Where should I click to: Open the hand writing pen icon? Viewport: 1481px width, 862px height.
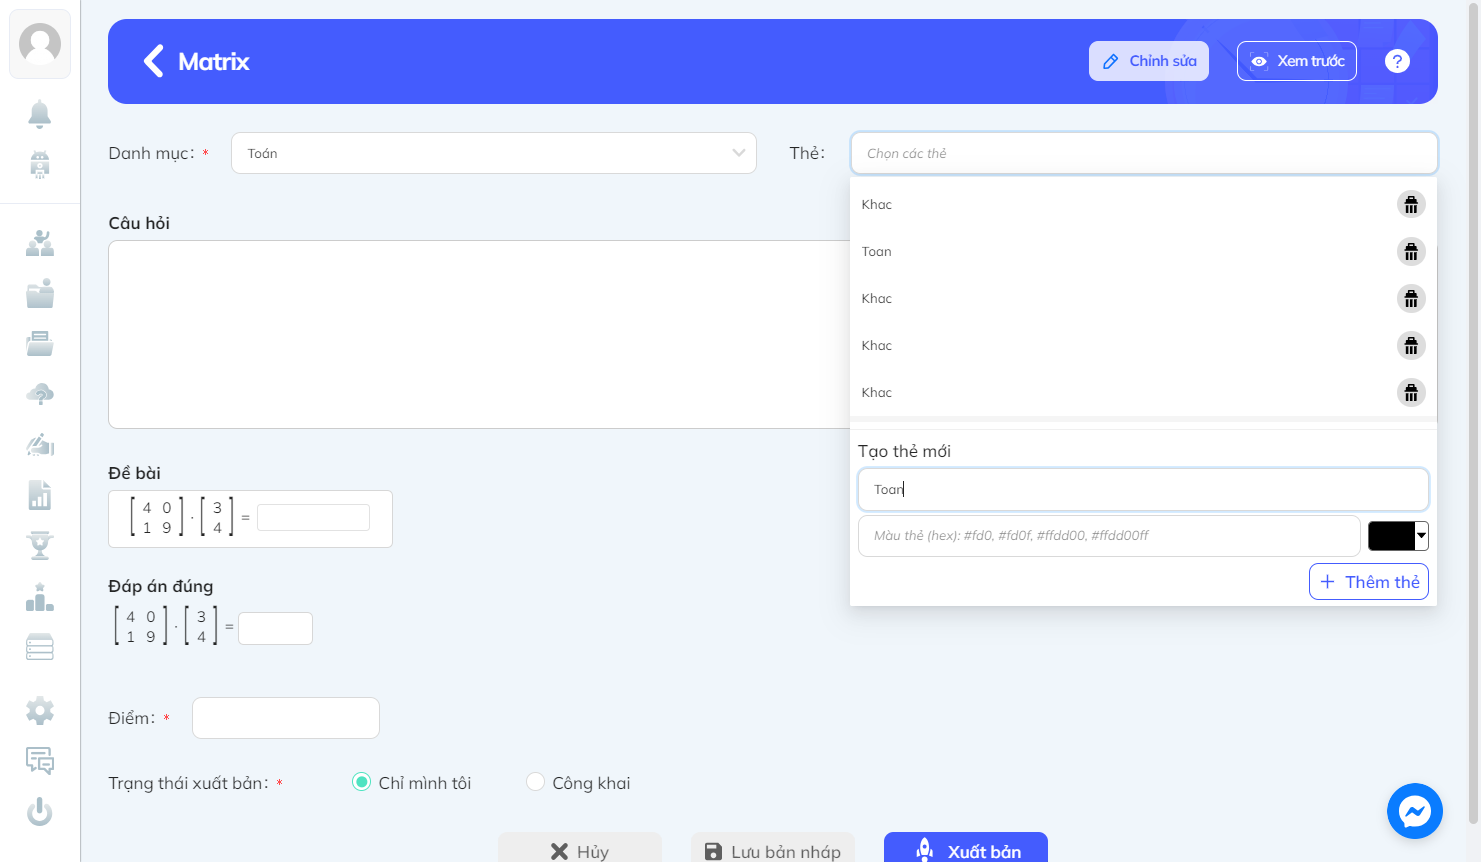pos(40,444)
